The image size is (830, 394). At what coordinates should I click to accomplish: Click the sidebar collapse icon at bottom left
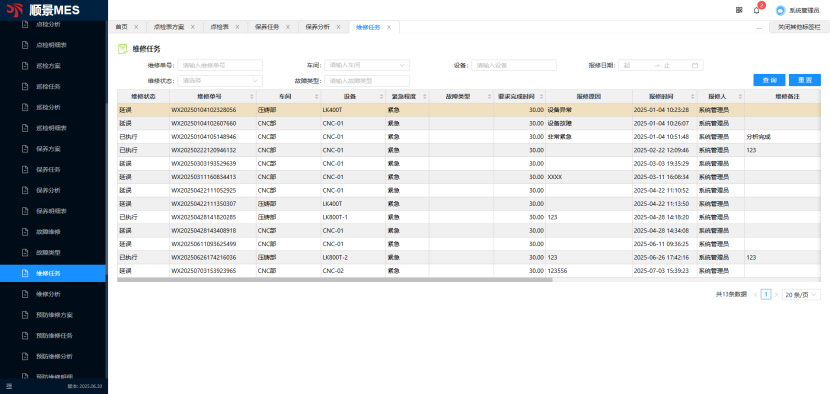(9, 386)
